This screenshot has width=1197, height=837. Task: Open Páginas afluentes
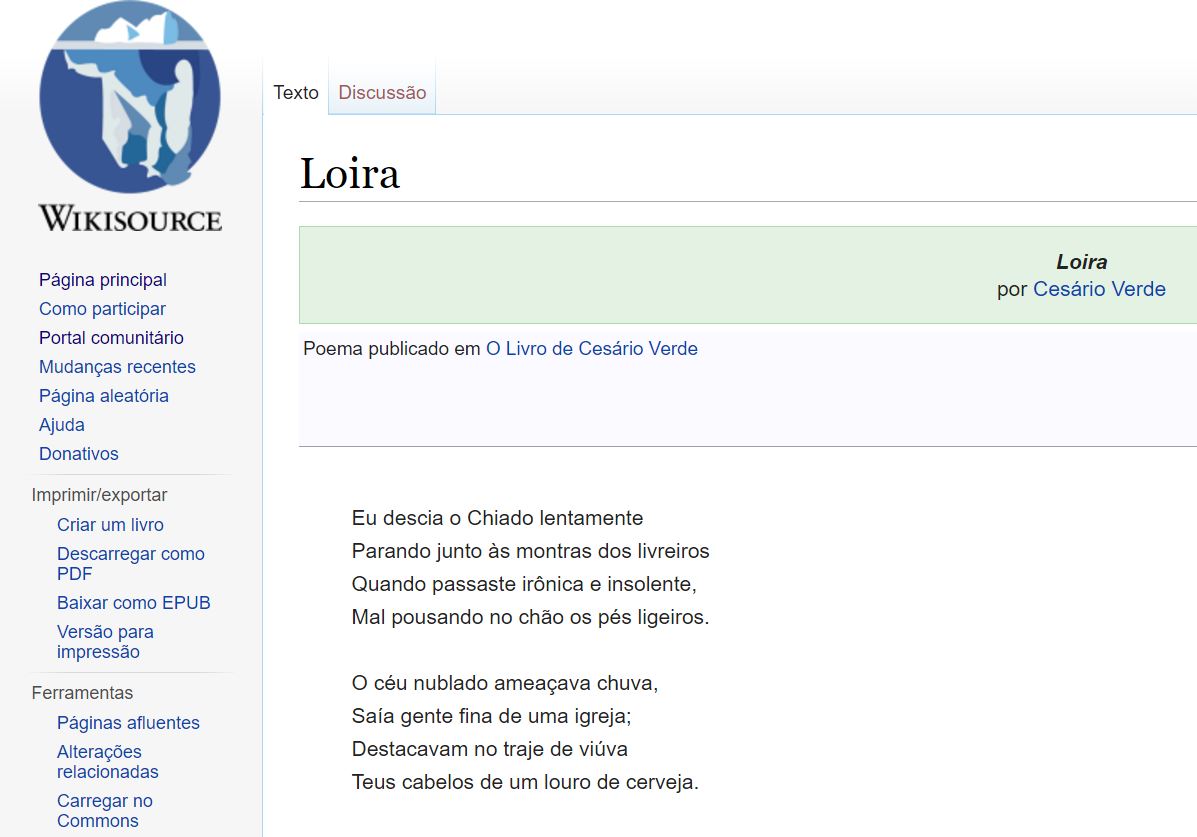click(x=128, y=722)
